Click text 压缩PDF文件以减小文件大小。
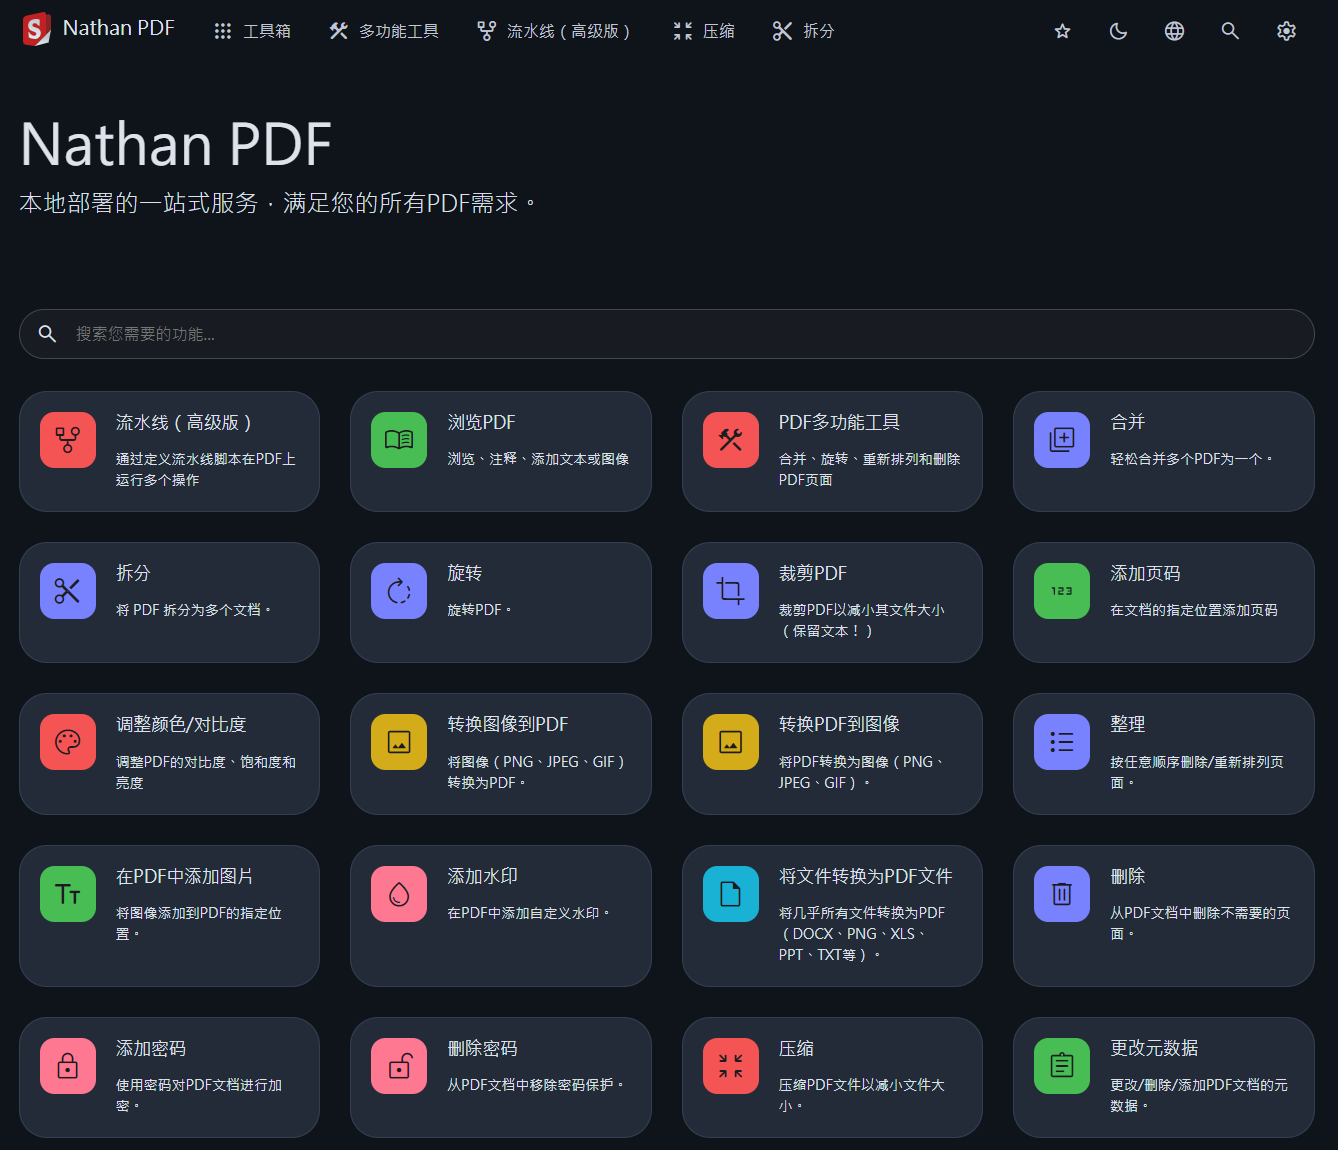Image resolution: width=1338 pixels, height=1150 pixels. [862, 1095]
